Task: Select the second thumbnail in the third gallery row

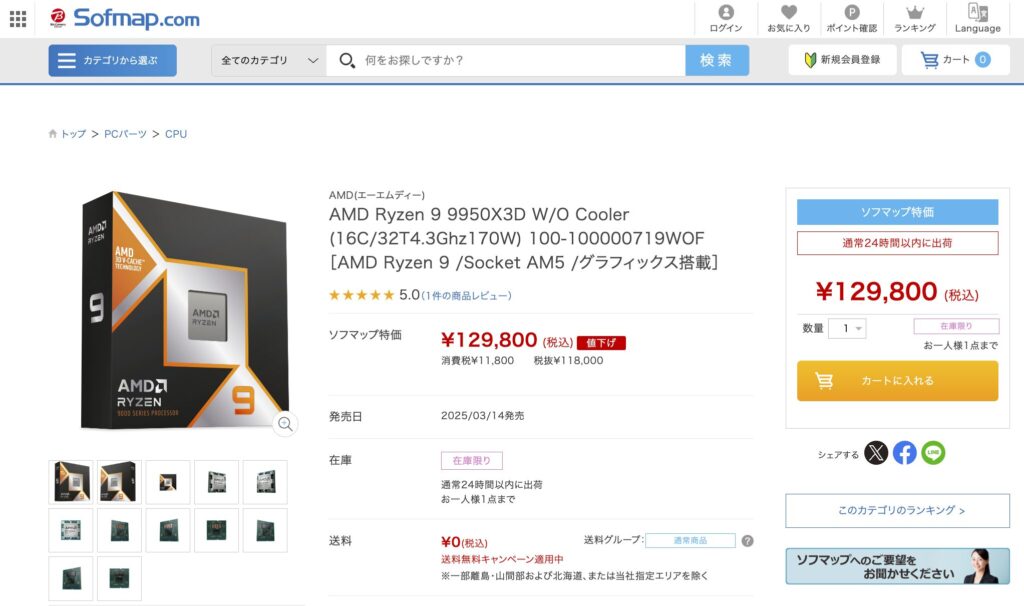Action: click(x=119, y=579)
